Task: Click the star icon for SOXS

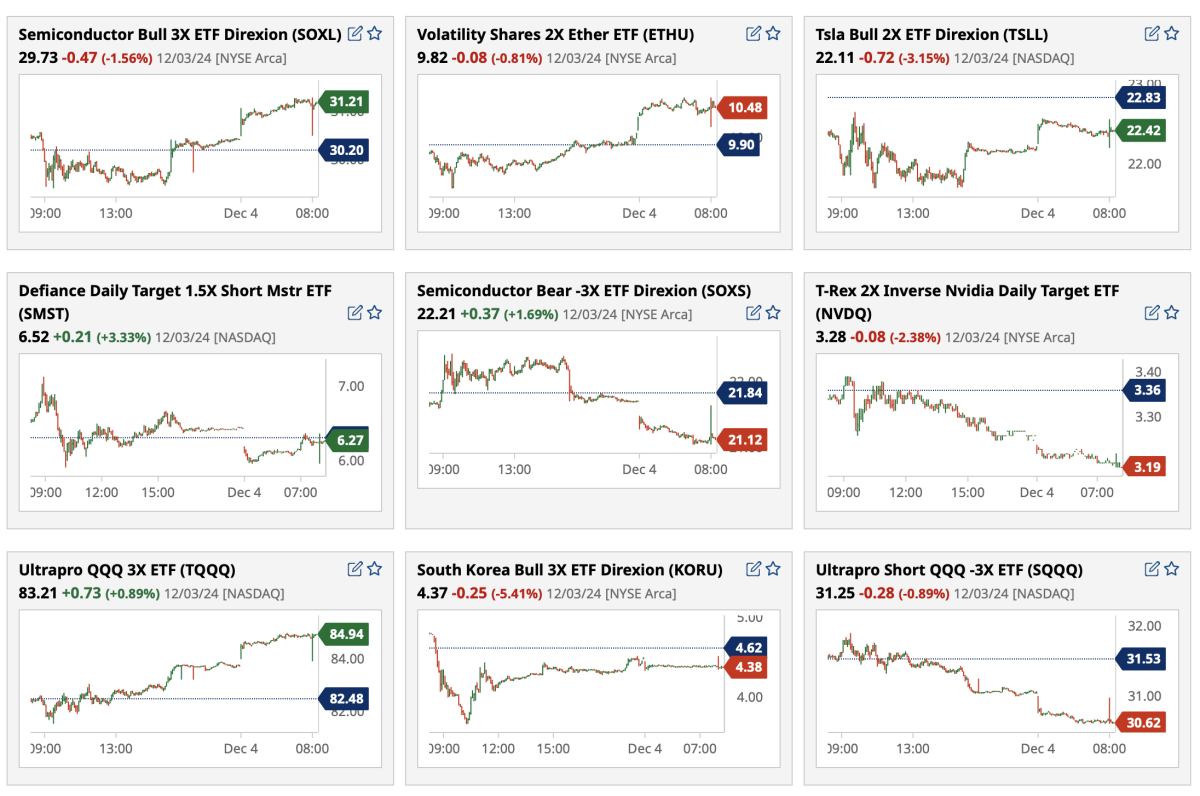Action: [x=773, y=313]
